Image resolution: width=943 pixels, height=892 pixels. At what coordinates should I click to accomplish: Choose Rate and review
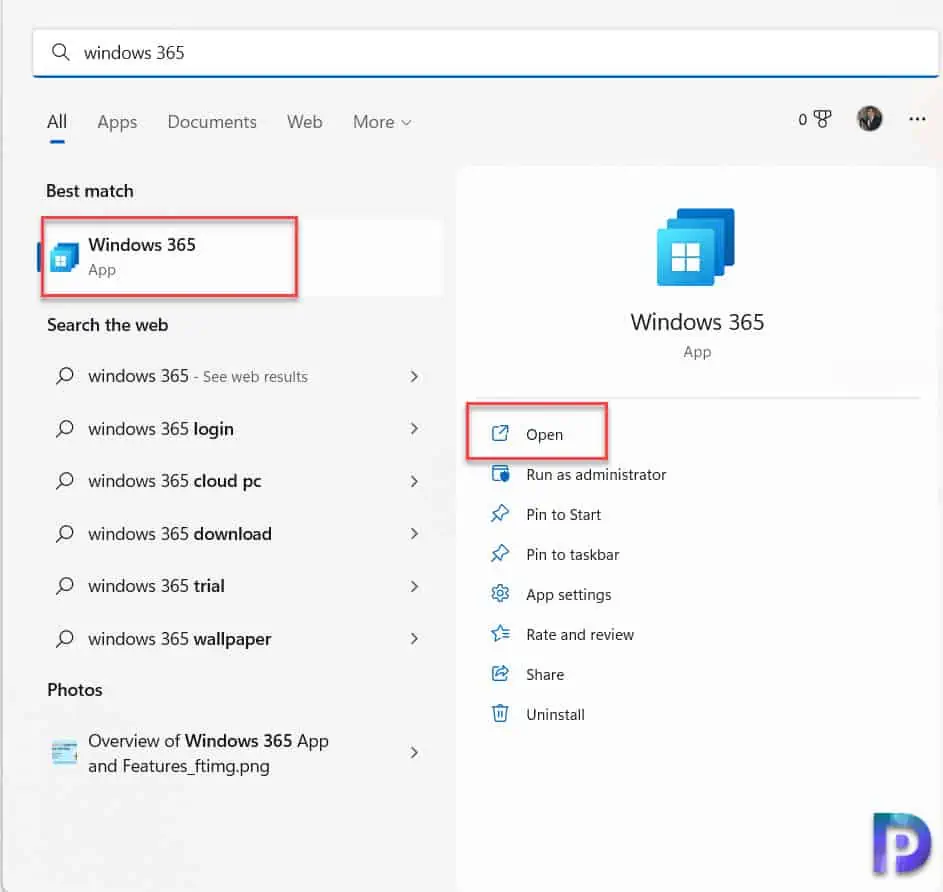click(580, 635)
